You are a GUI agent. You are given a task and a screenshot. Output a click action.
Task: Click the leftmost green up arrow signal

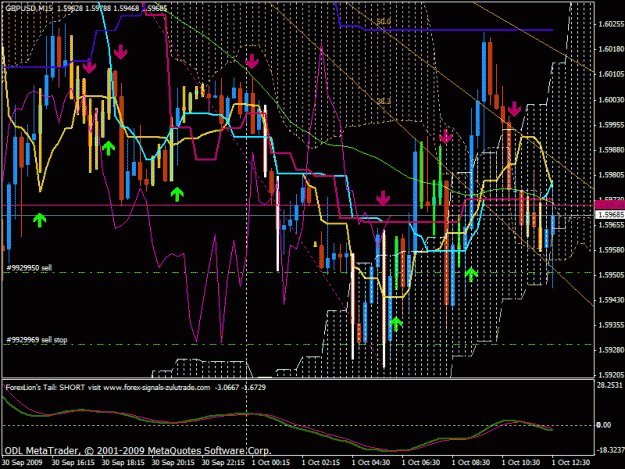pos(39,220)
